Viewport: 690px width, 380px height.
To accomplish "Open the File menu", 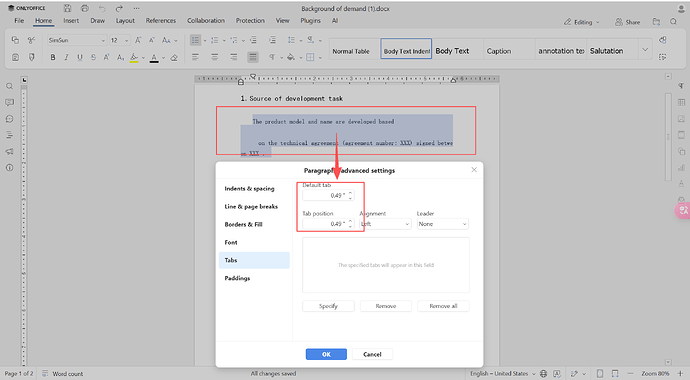I will (x=19, y=21).
